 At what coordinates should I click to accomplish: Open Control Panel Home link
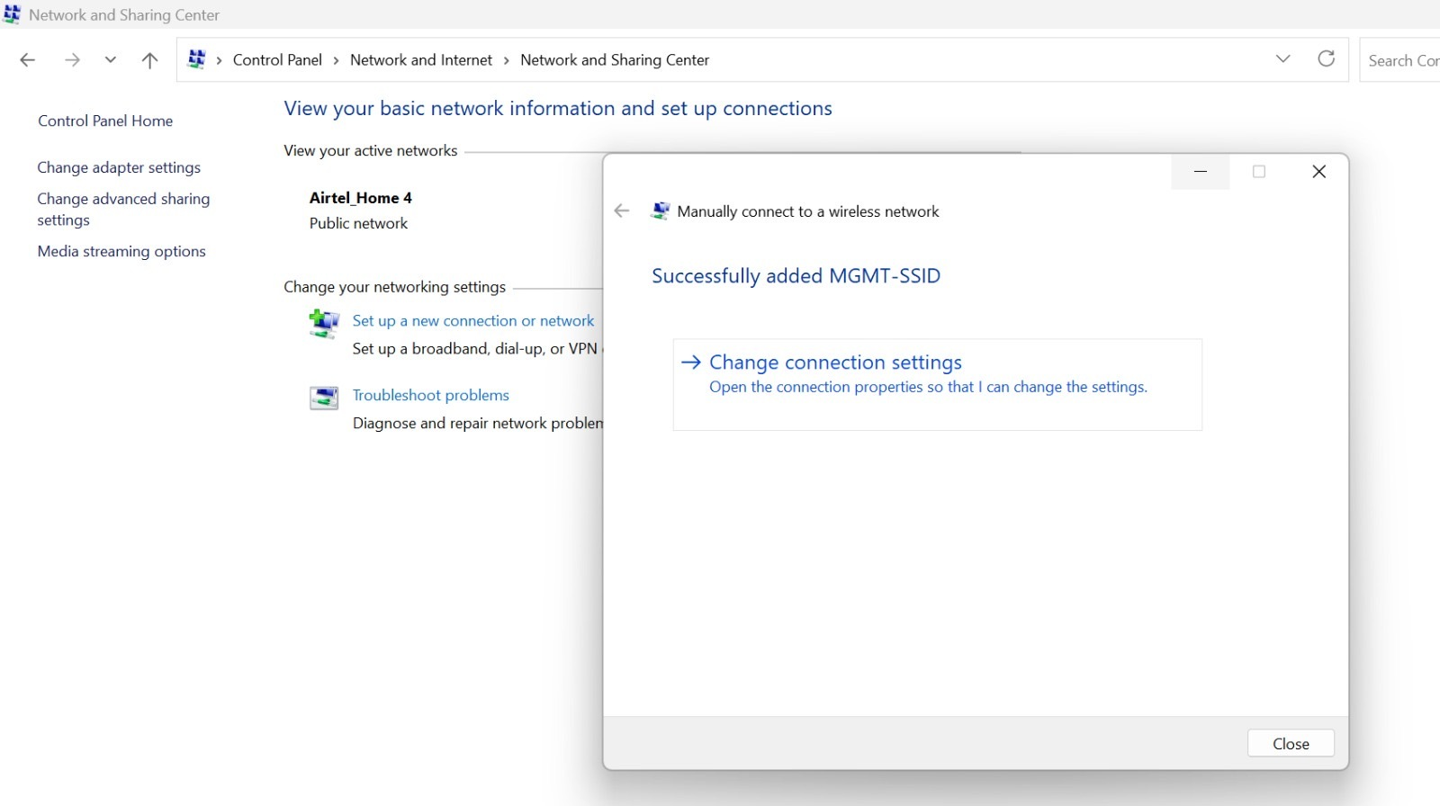tap(105, 121)
